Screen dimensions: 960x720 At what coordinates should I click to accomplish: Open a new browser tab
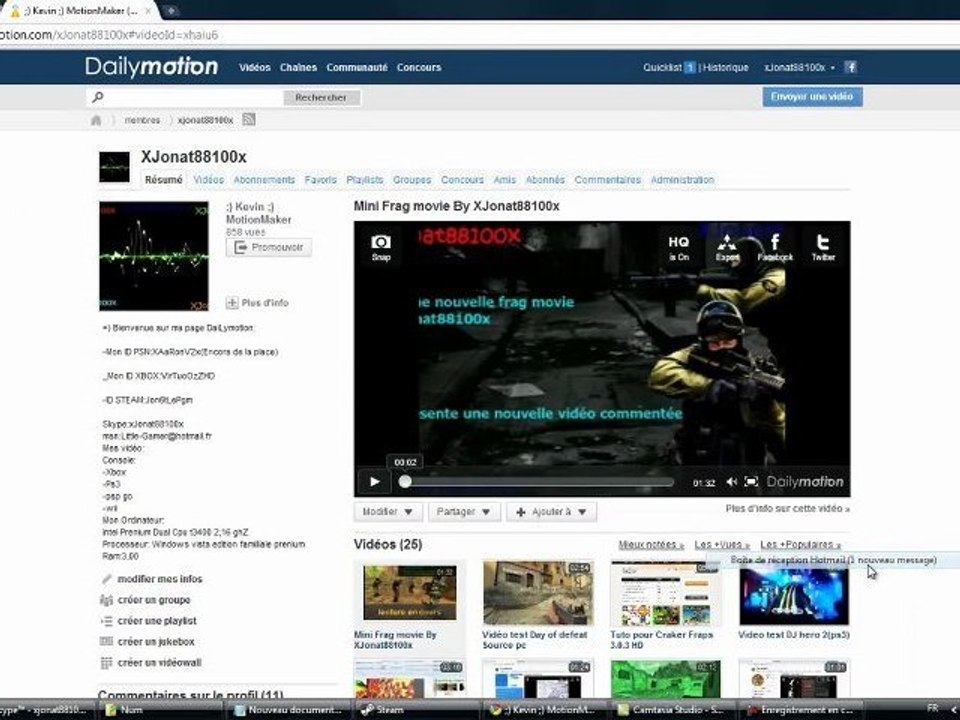171,10
